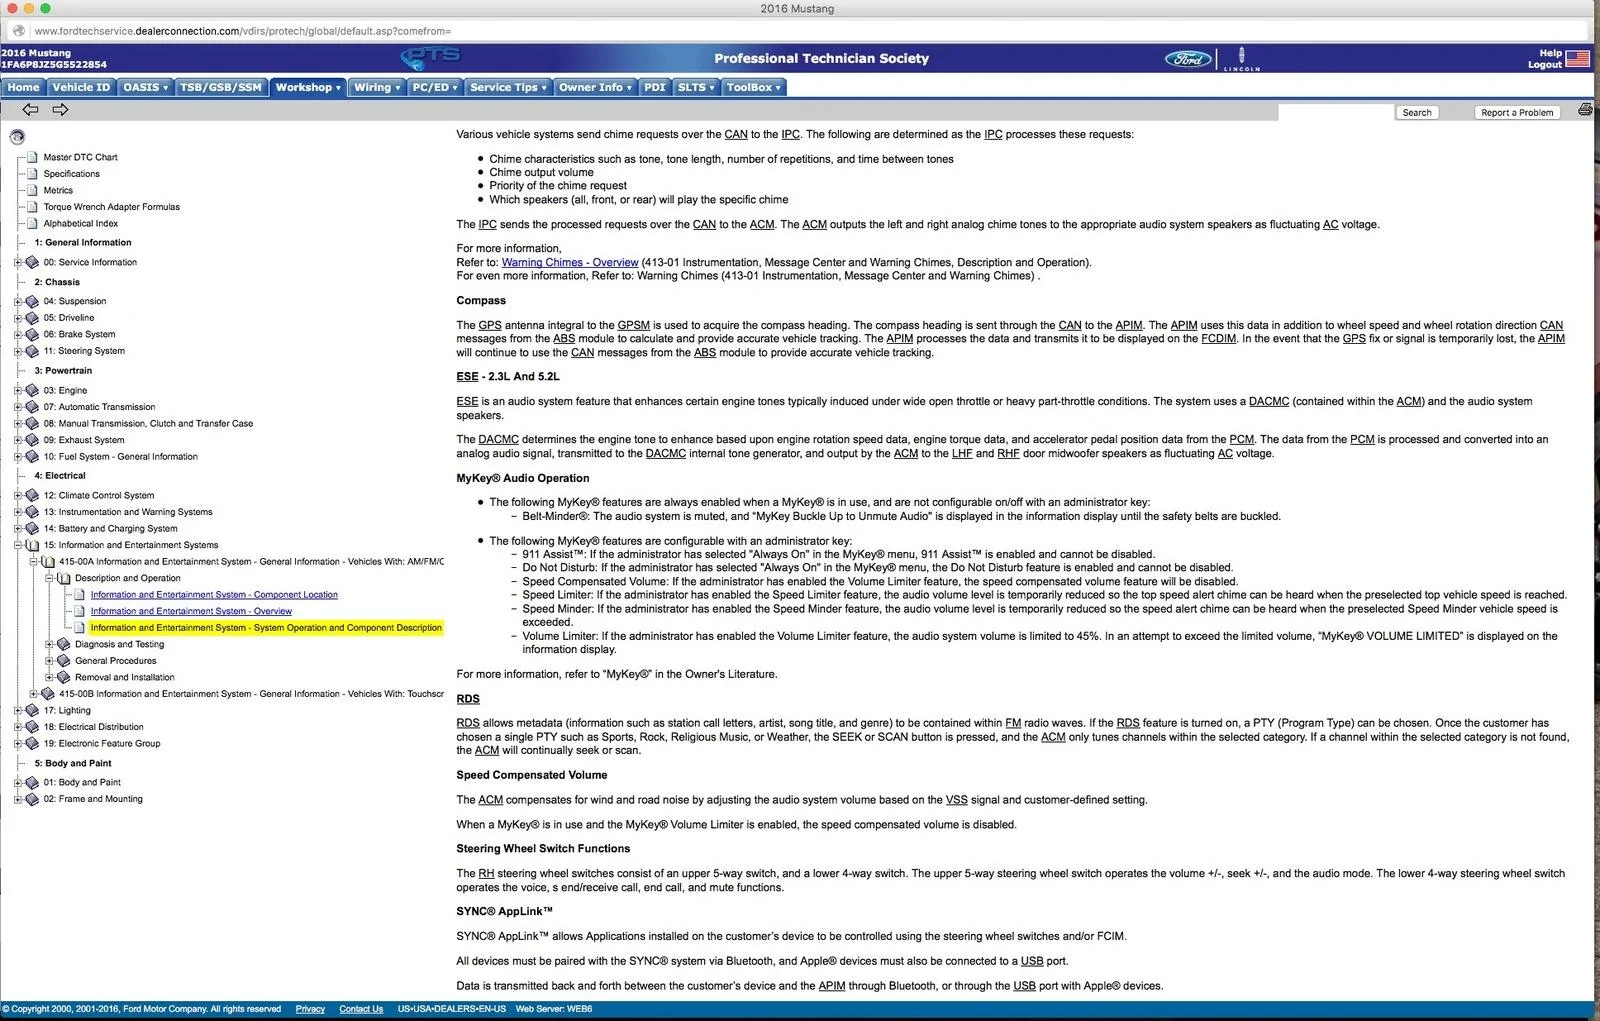Select 02: Frame and Mounting item
This screenshot has height=1021, width=1600.
click(93, 799)
